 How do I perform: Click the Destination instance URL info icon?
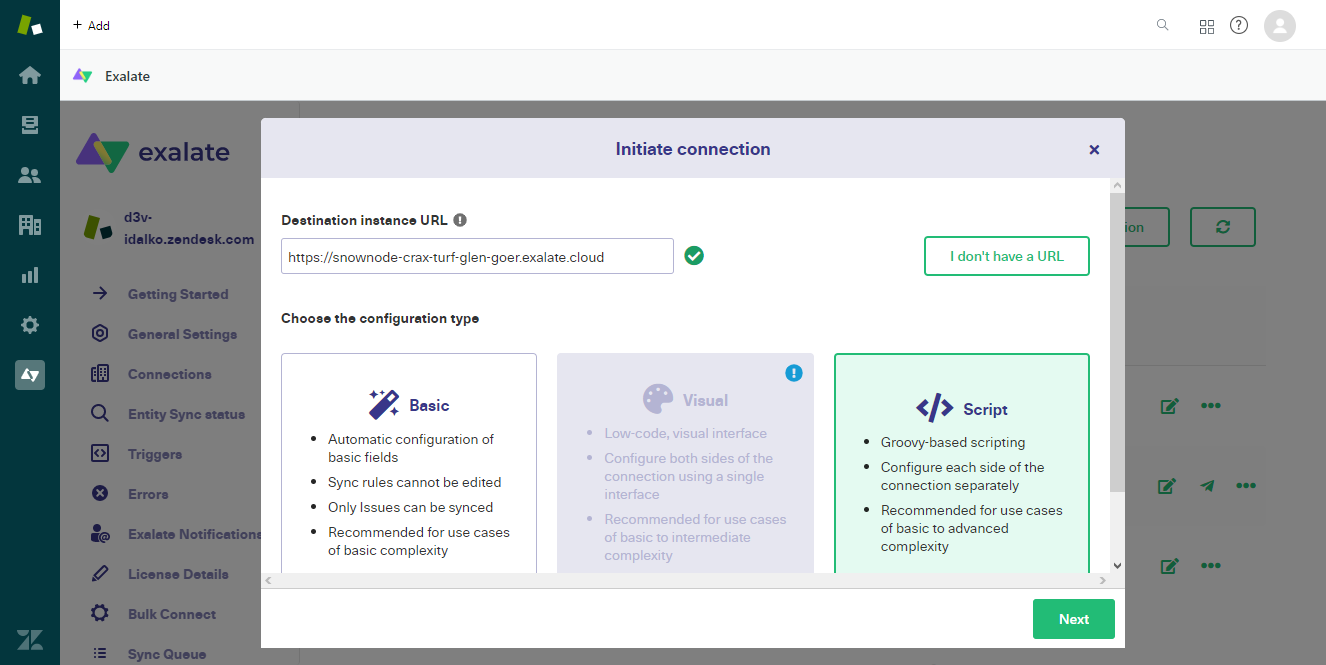click(460, 220)
